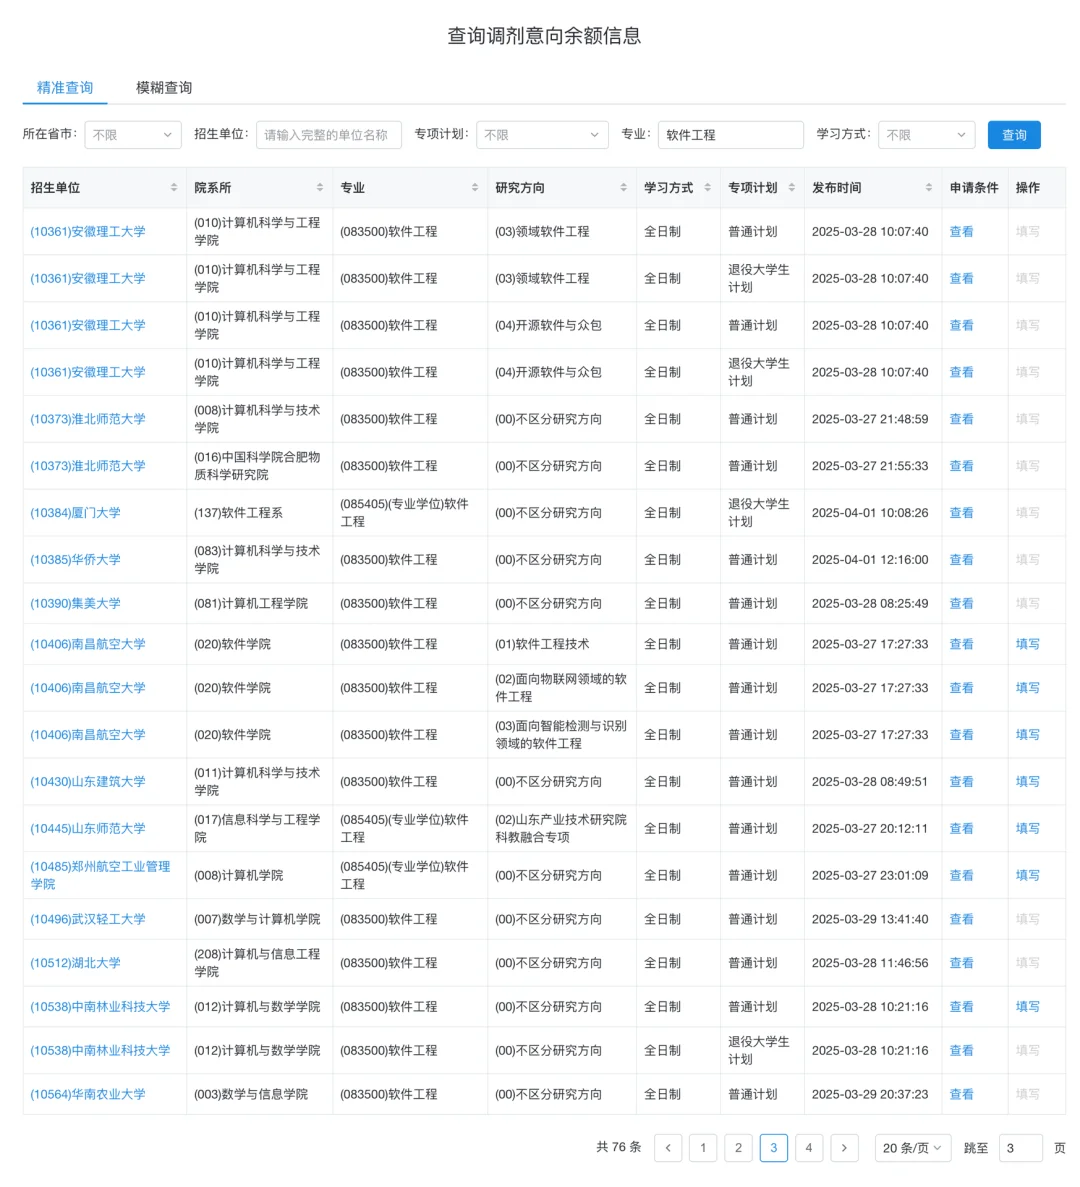Screen dimensions: 1080x1187
Task: Open the (10564)华南农业大学 link
Action: [88, 1094]
